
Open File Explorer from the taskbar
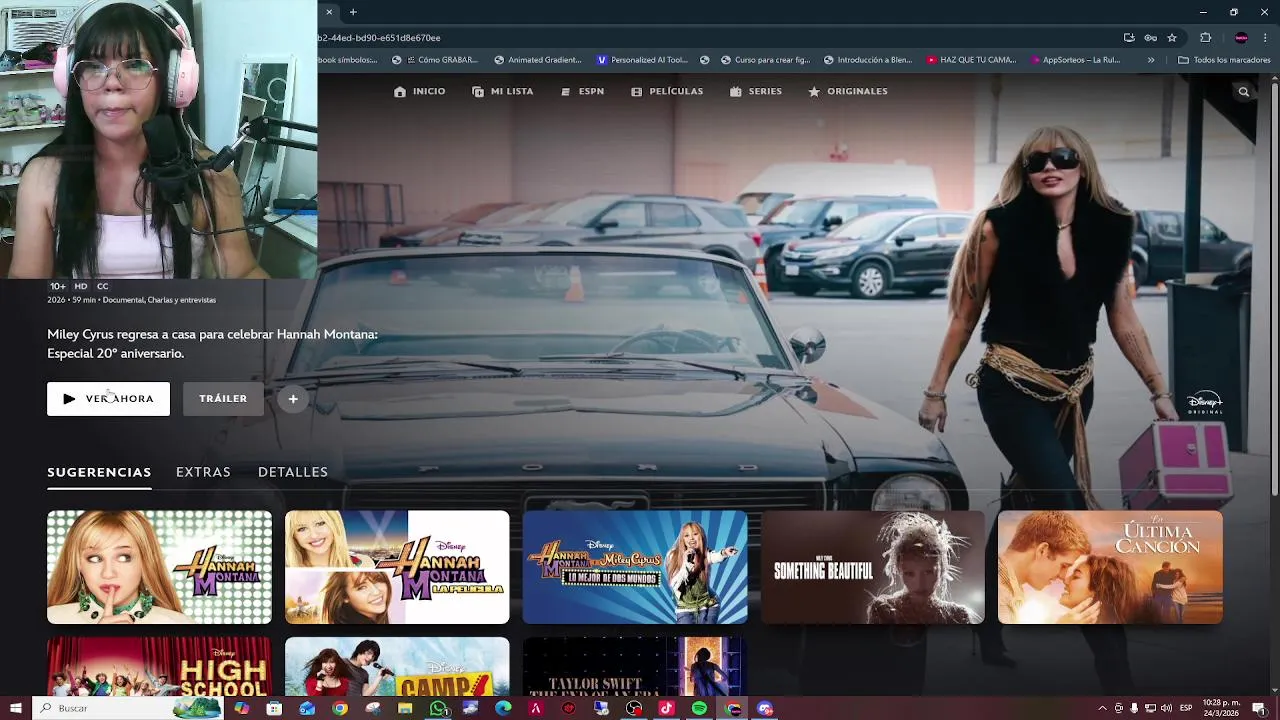(405, 708)
